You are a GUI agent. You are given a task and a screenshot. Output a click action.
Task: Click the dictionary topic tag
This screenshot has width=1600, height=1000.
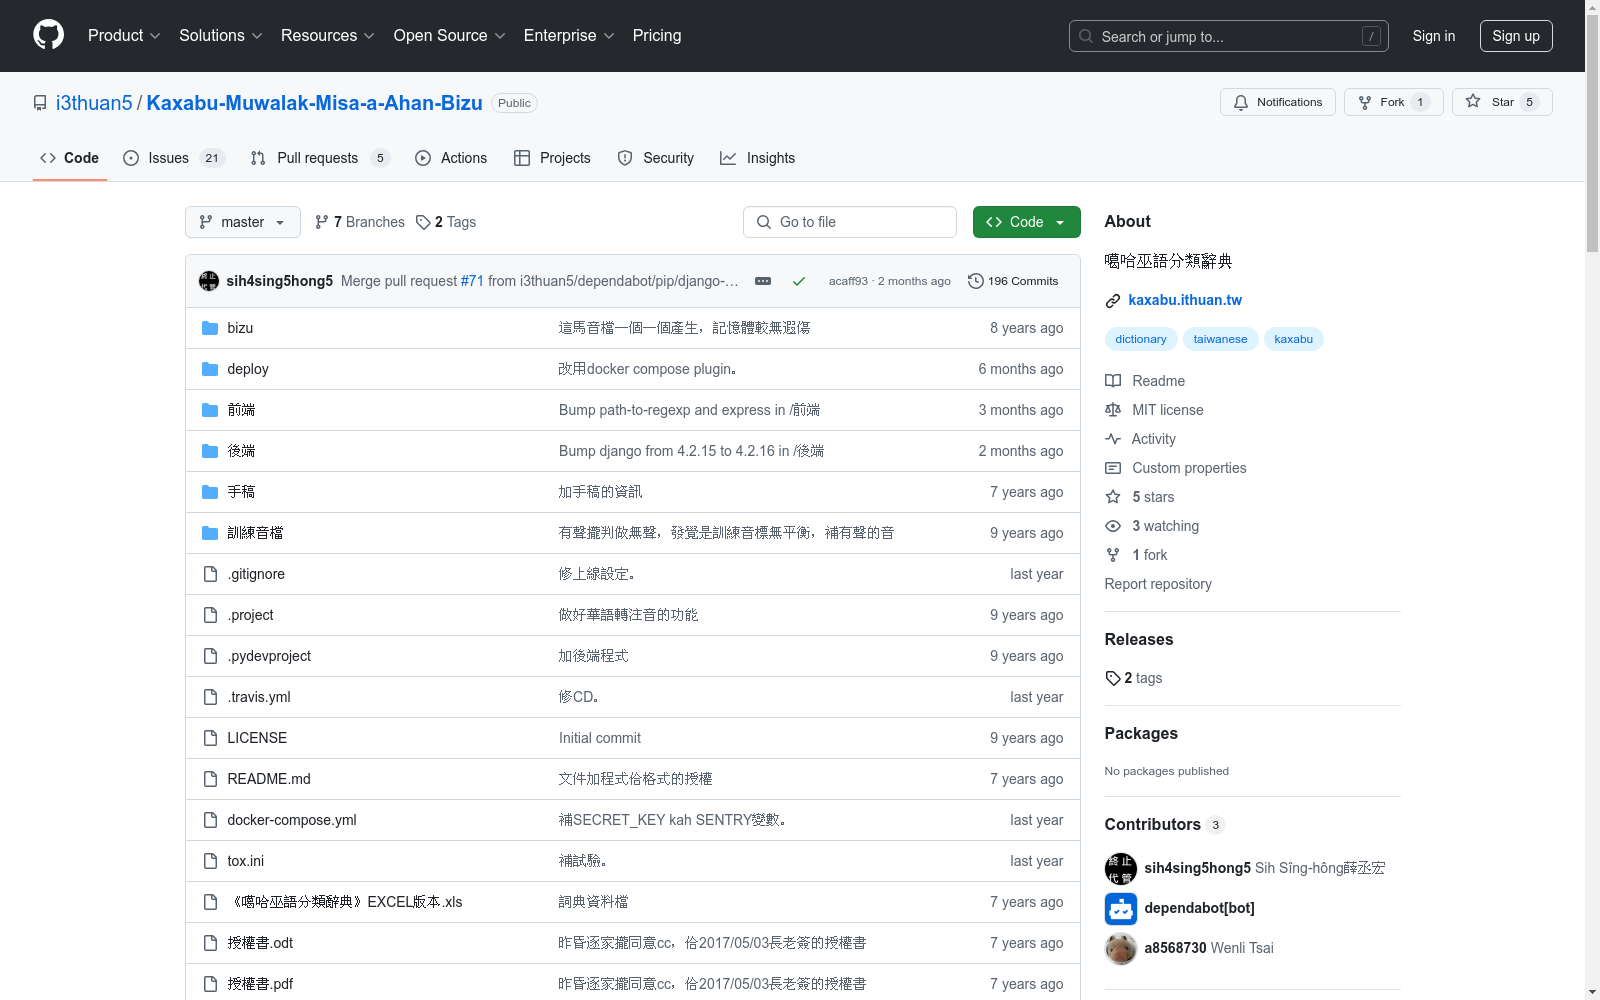(x=1141, y=339)
